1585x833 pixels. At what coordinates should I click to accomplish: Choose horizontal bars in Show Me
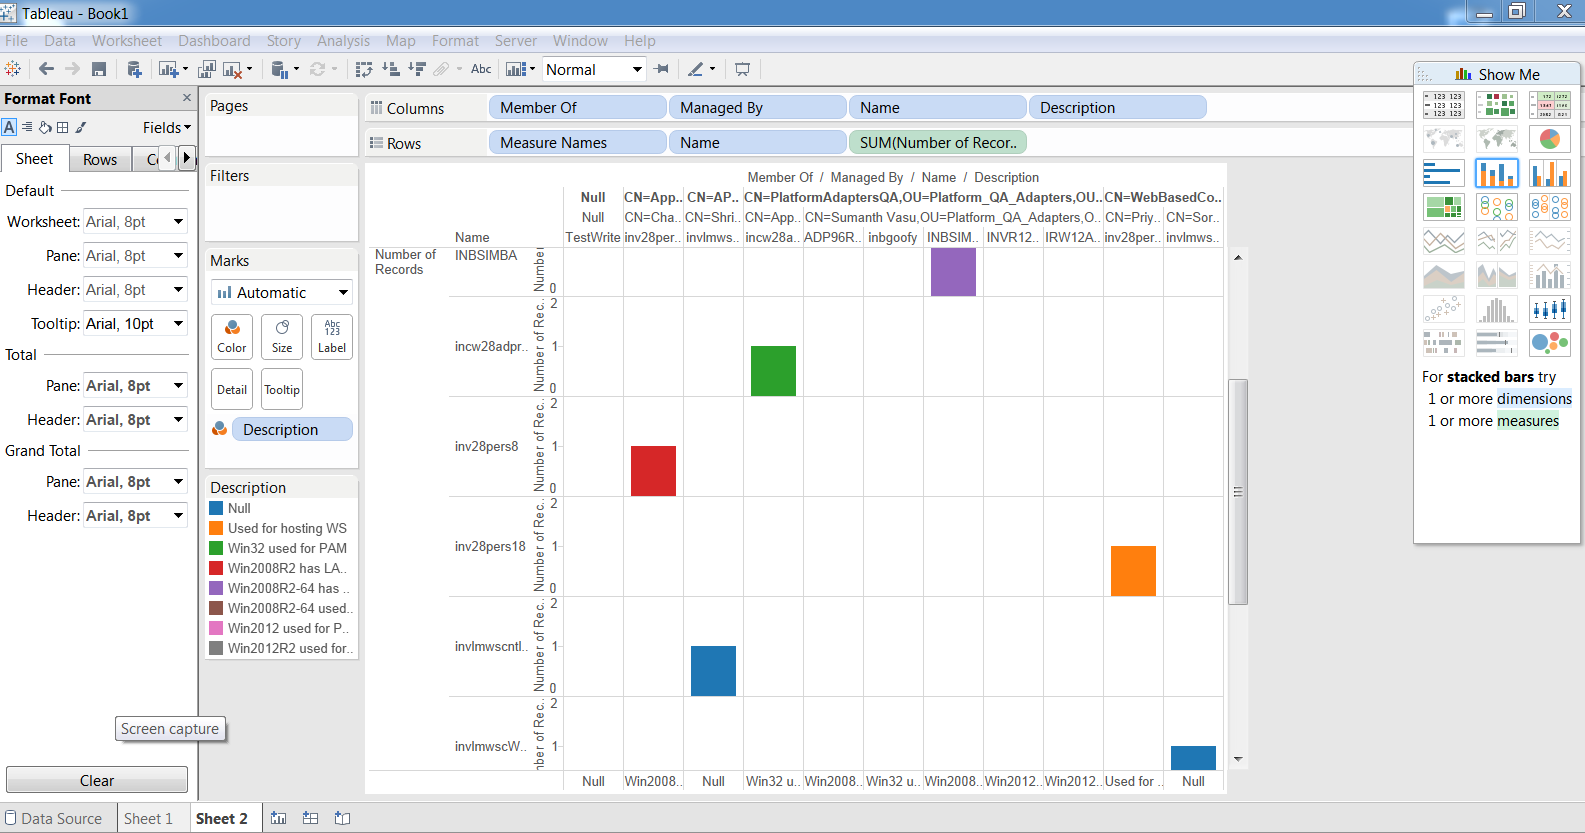(1443, 173)
